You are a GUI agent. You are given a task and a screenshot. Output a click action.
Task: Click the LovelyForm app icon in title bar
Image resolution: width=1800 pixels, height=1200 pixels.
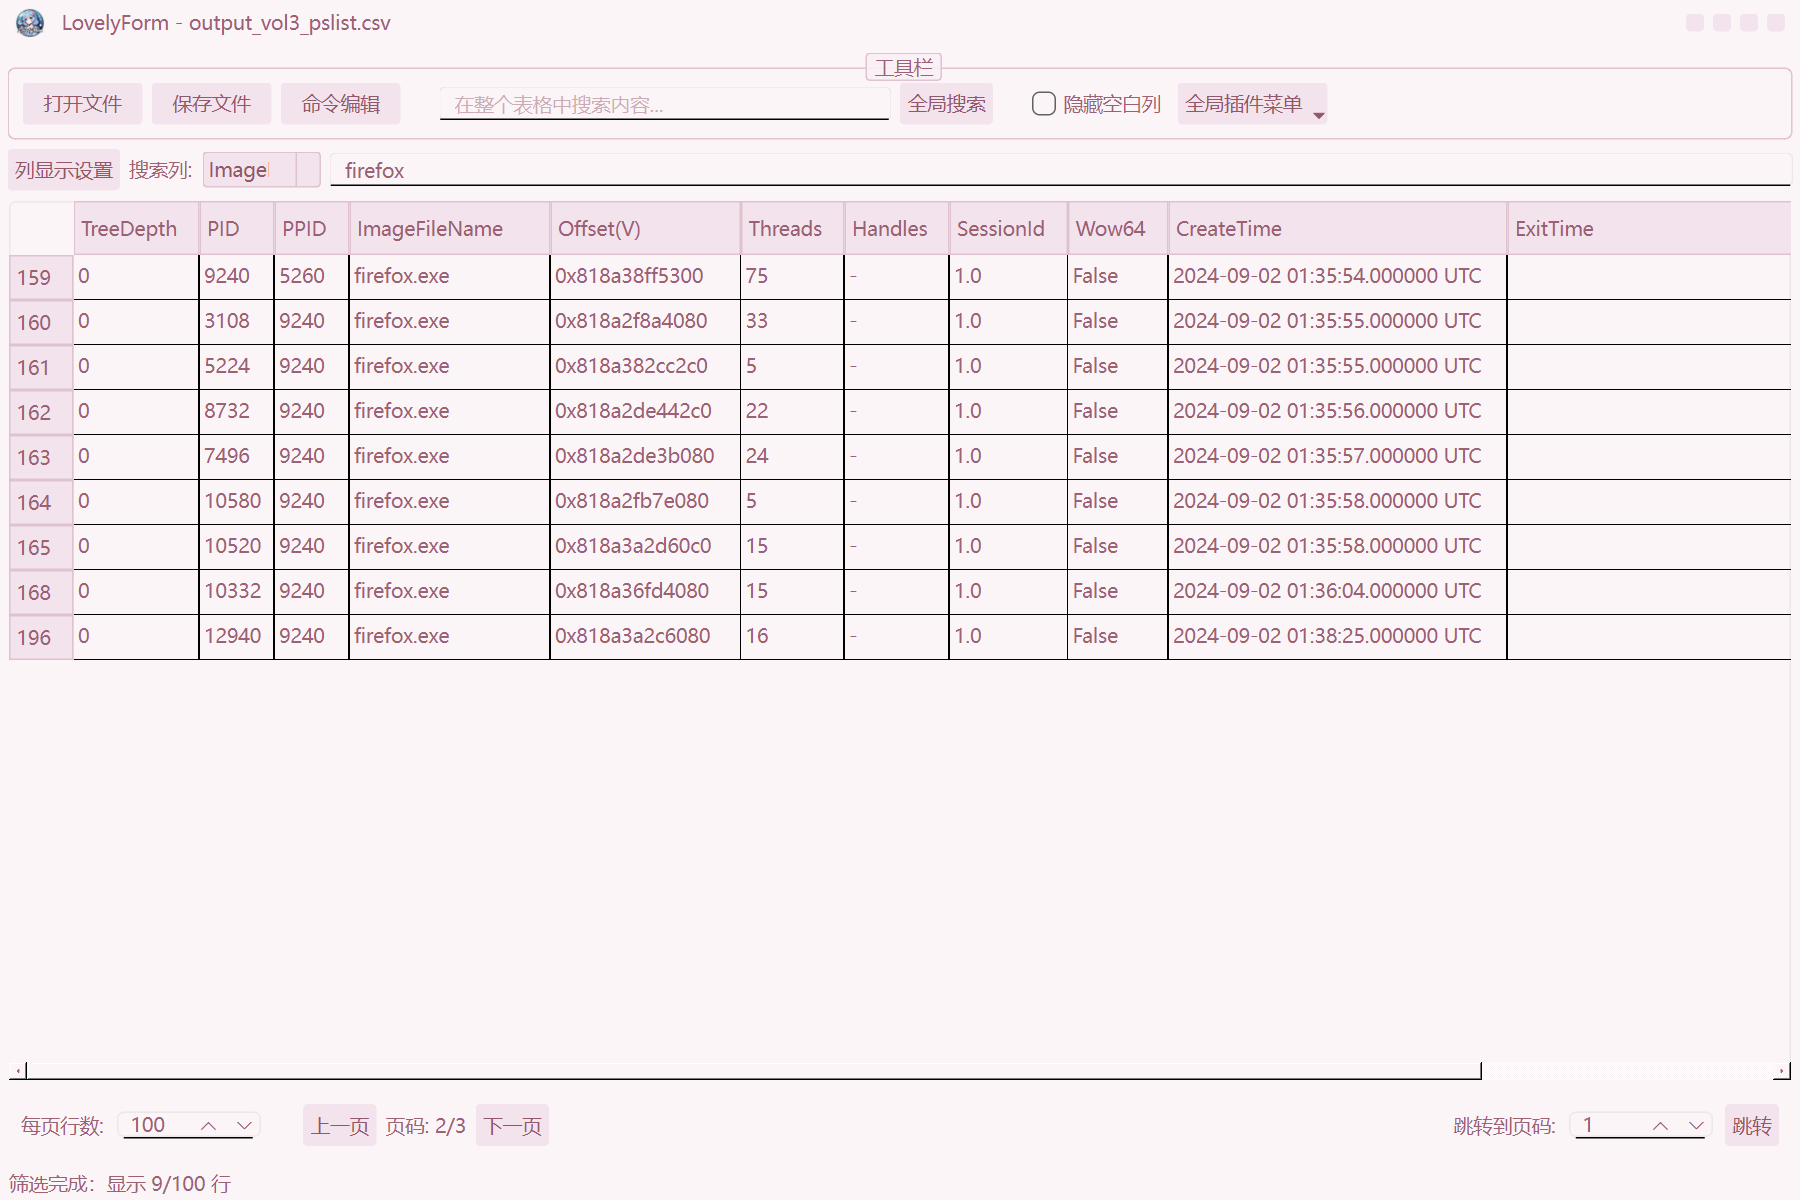pyautogui.click(x=30, y=23)
